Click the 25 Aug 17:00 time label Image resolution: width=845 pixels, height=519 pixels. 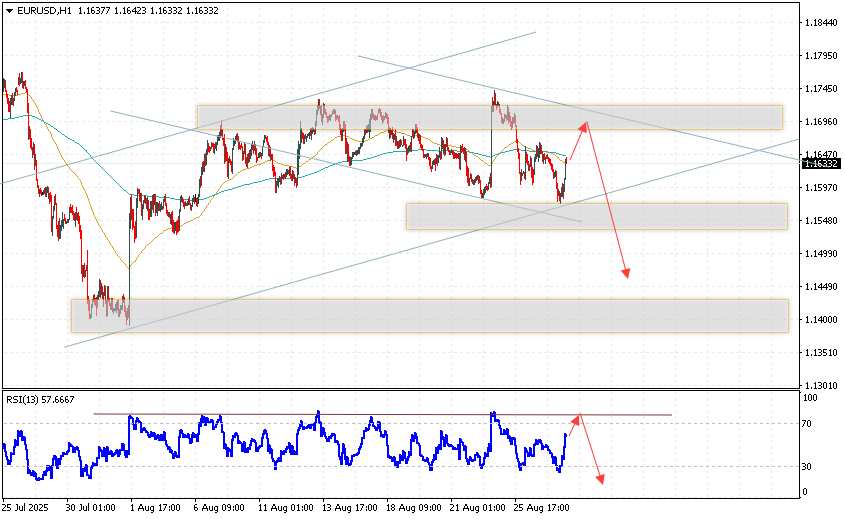pyautogui.click(x=542, y=508)
